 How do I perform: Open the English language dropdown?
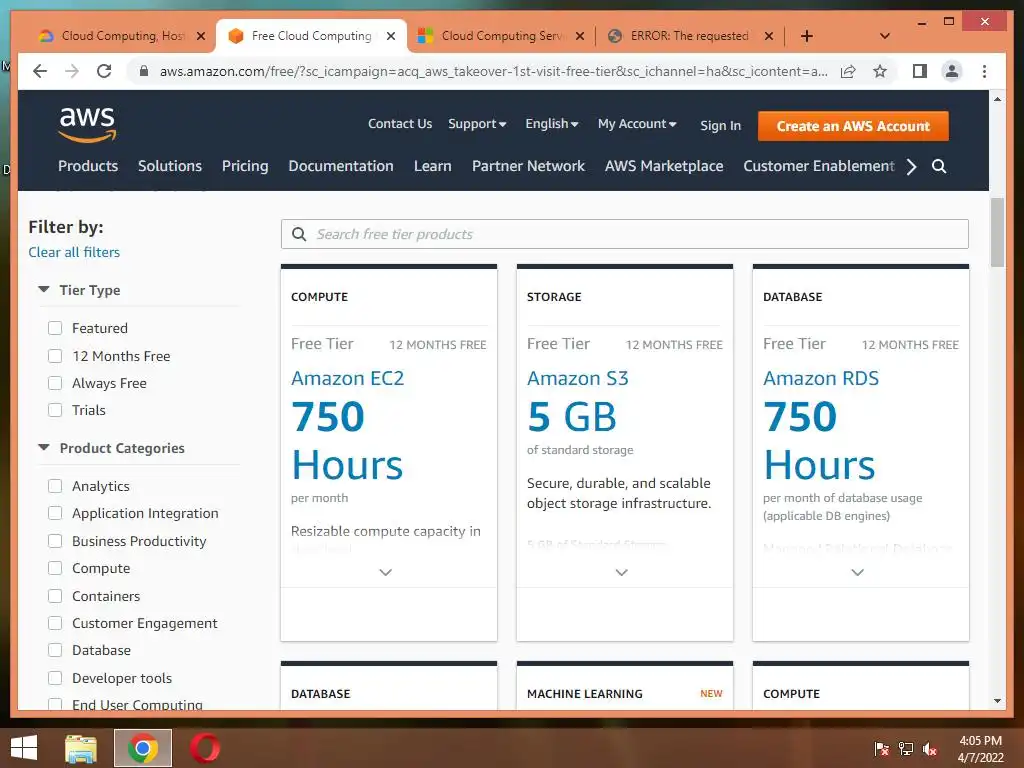pos(552,123)
